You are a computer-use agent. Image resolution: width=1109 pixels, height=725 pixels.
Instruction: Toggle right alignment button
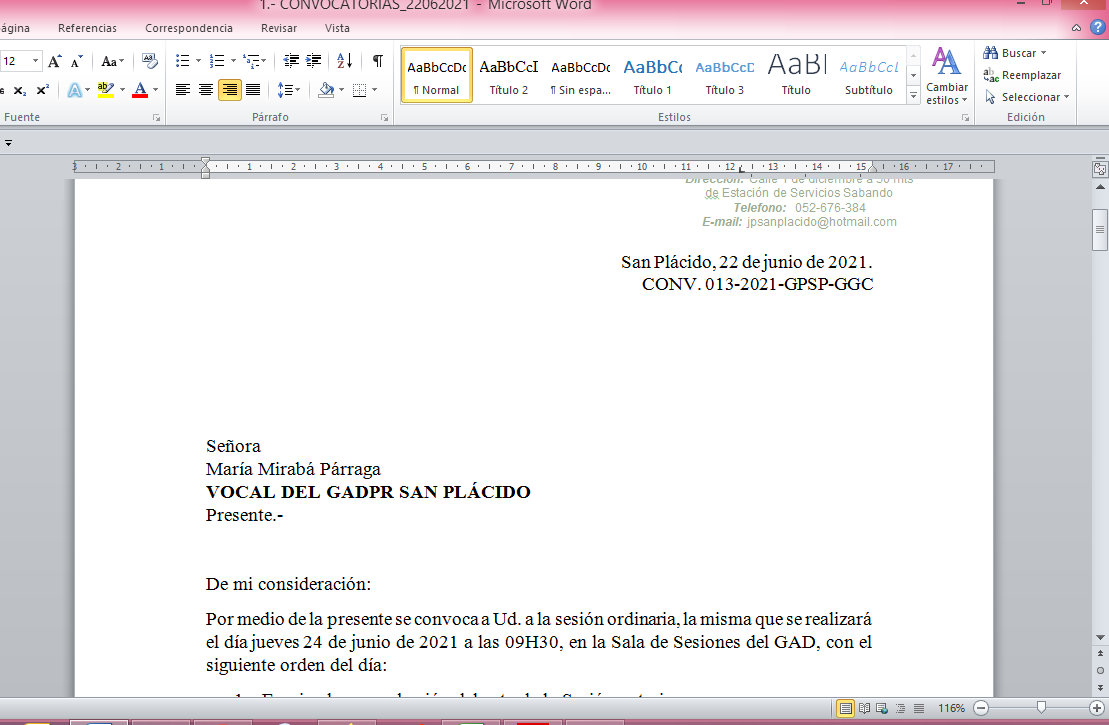click(230, 90)
